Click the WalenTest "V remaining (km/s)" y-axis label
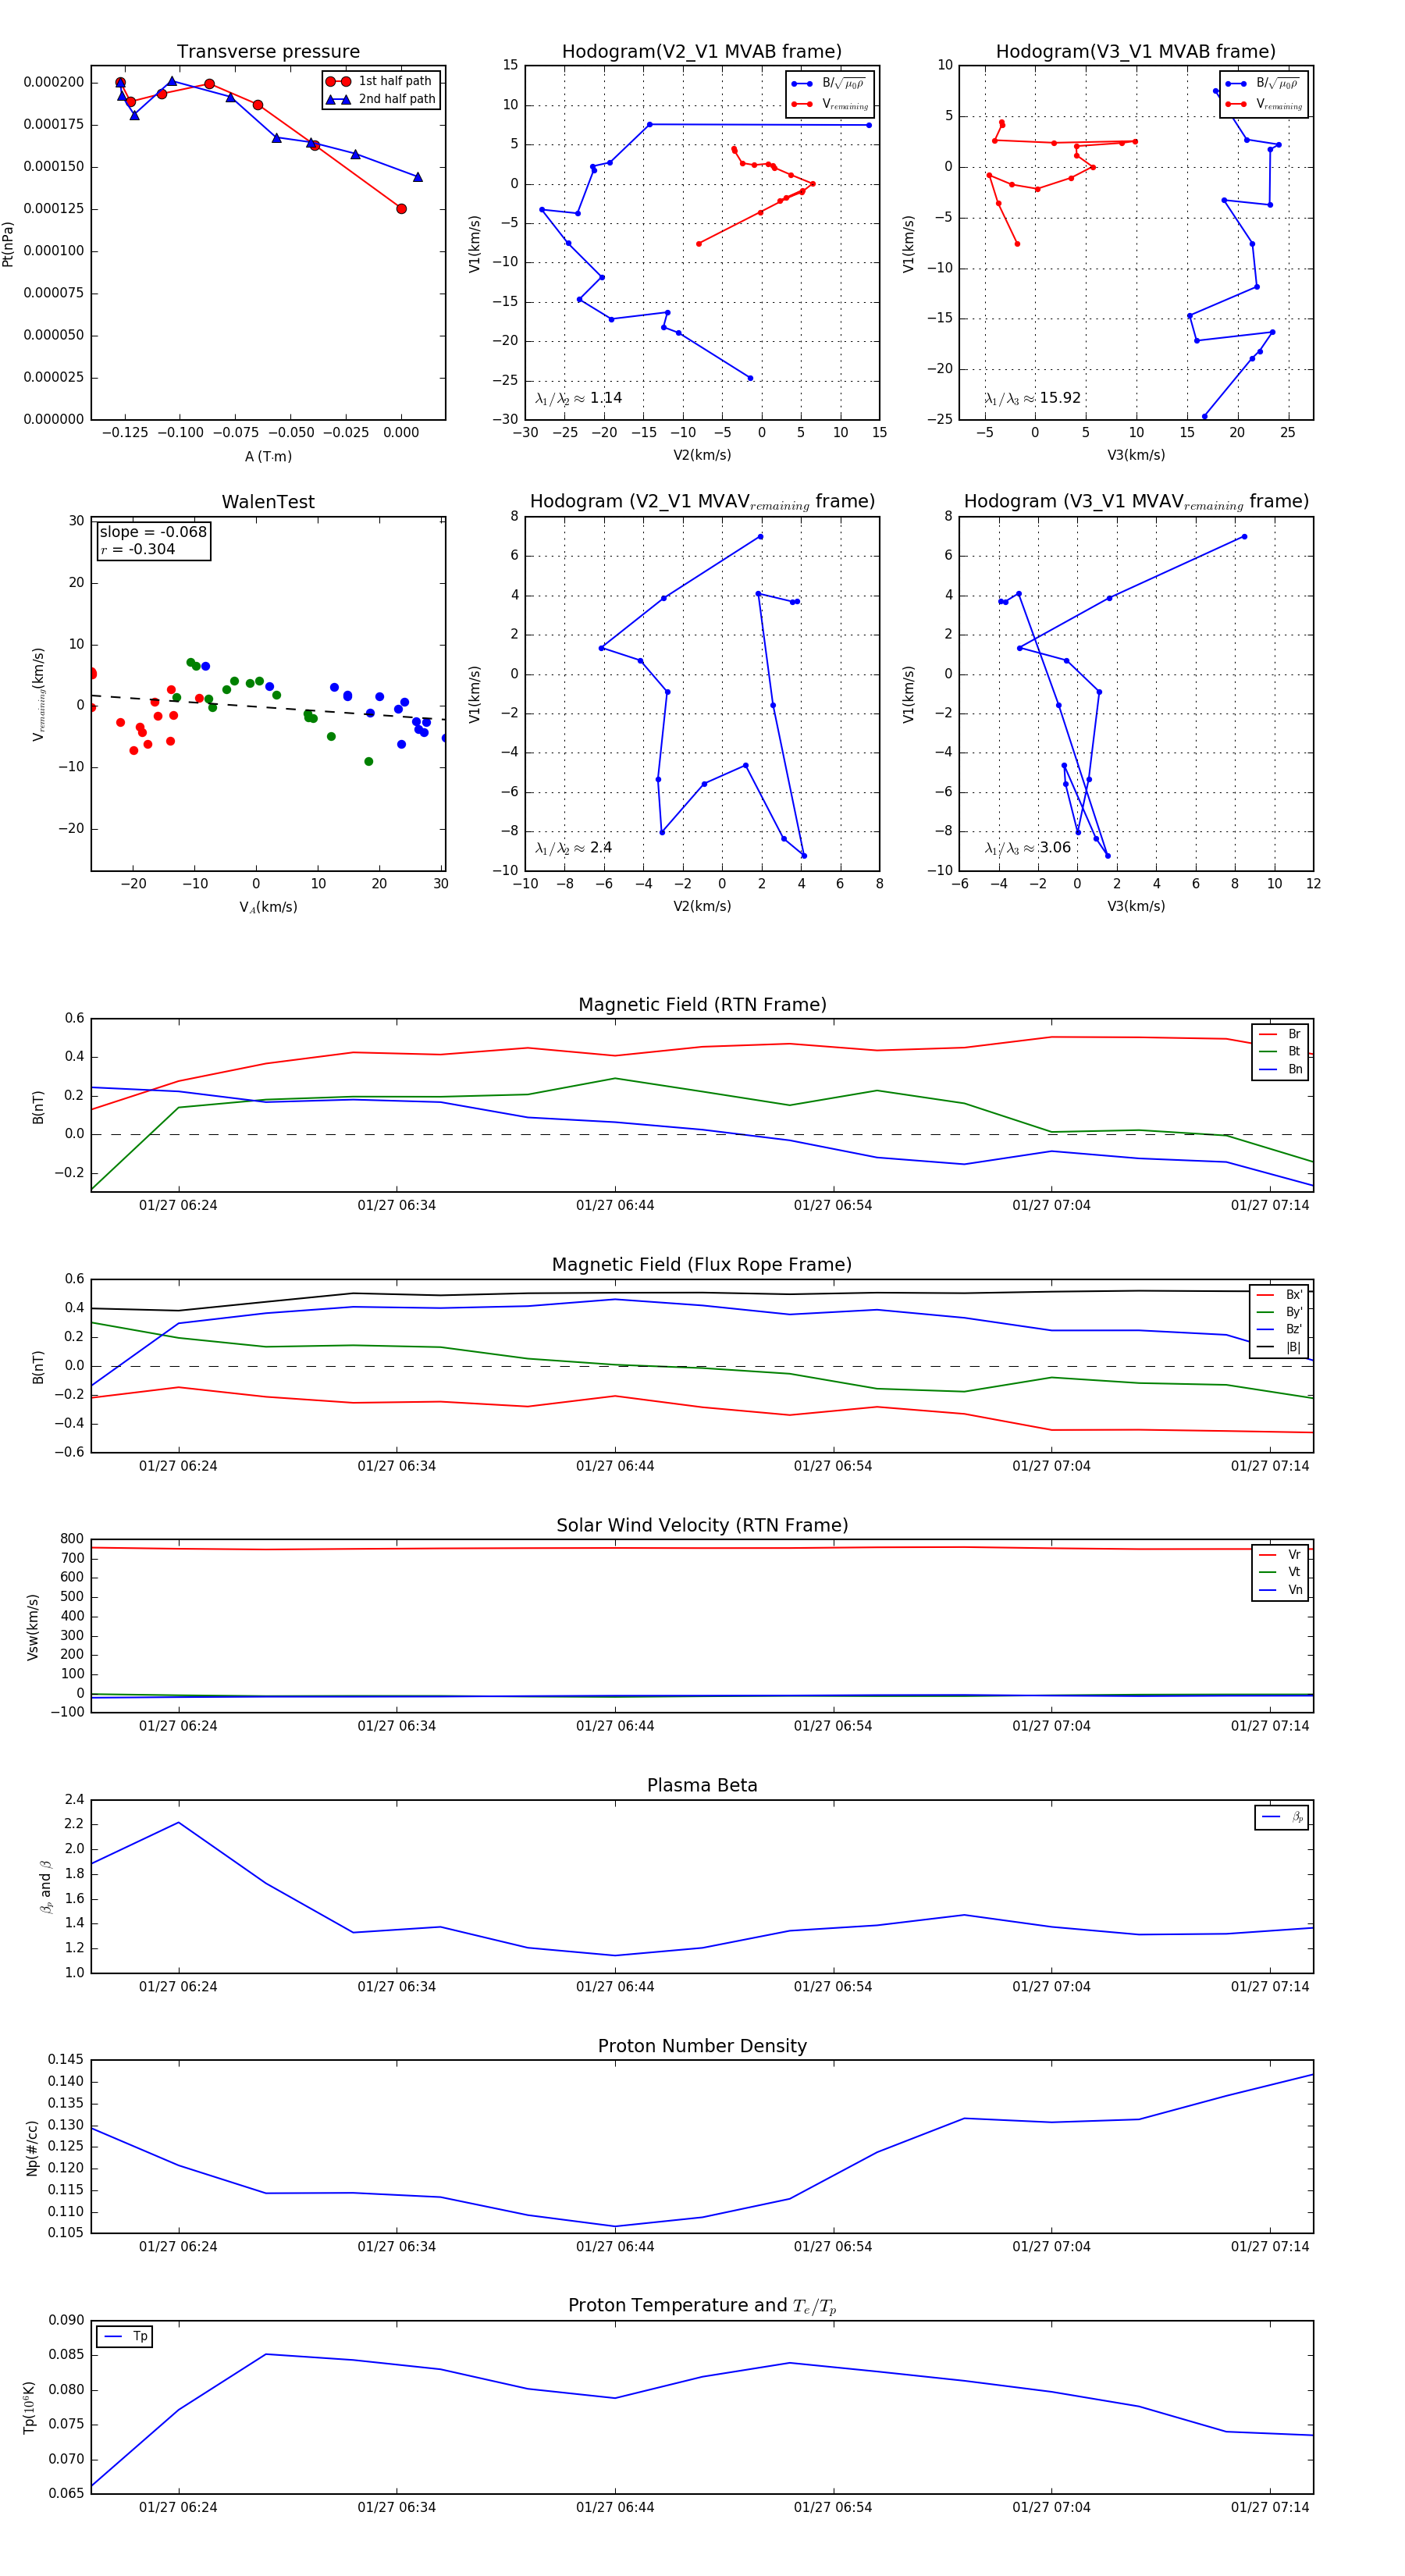The image size is (1405, 2576). 38,694
